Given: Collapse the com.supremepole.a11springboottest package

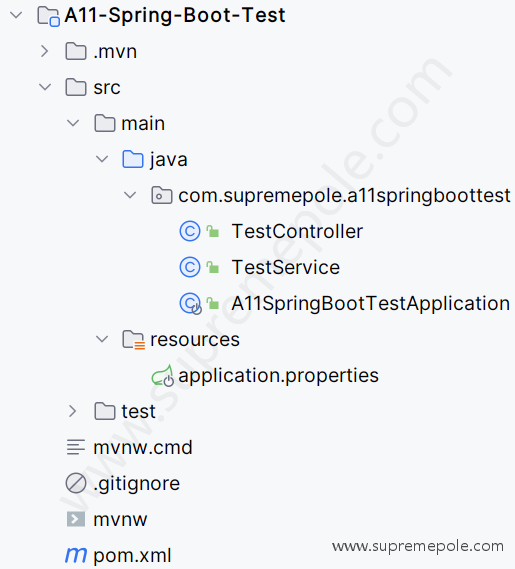Looking at the screenshot, I should pos(130,195).
